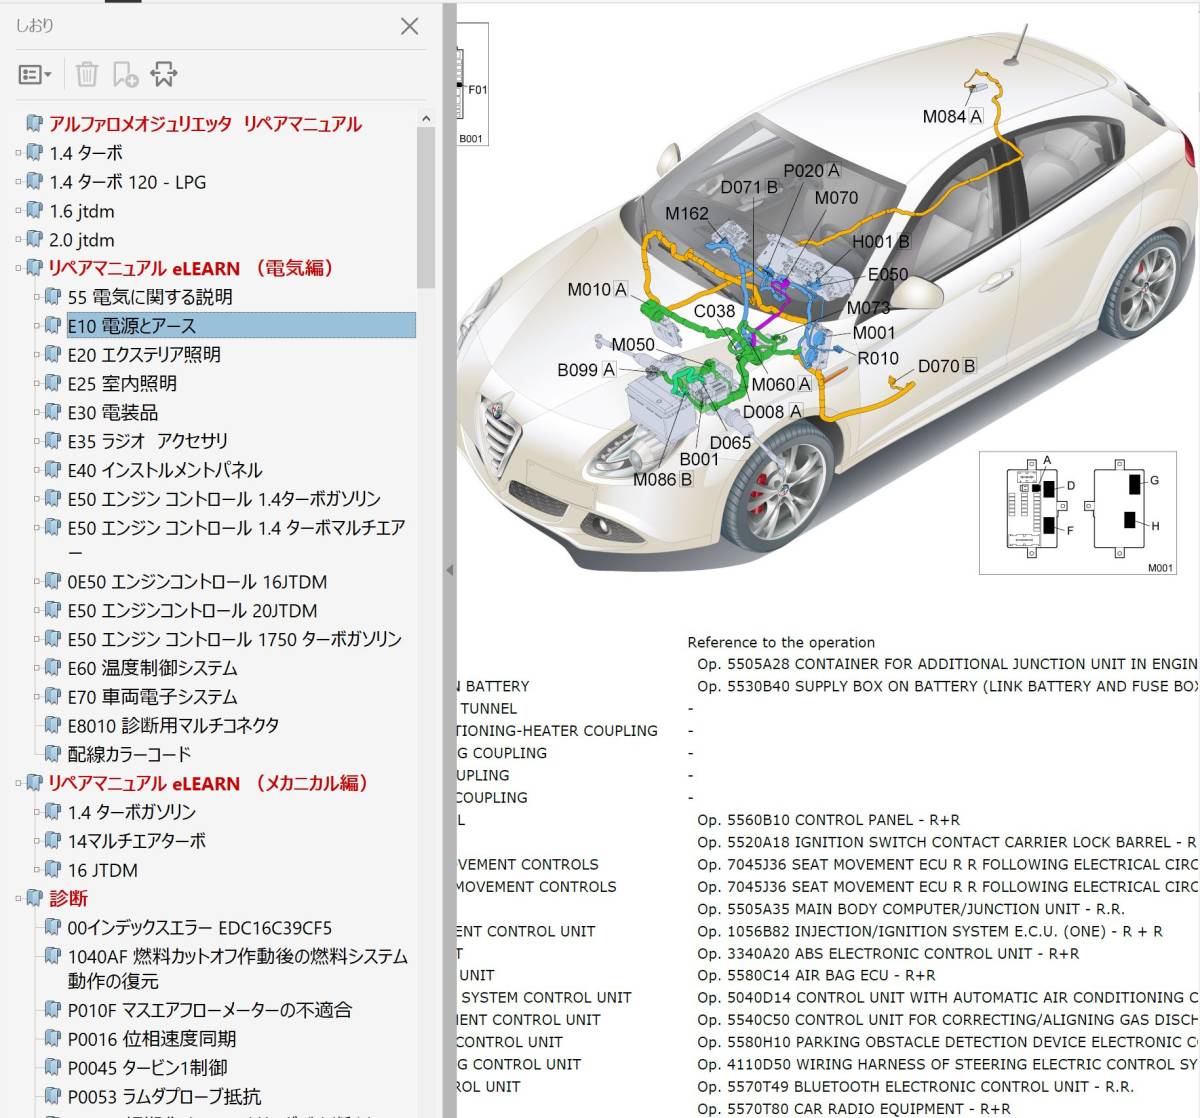1200x1118 pixels.
Task: Go to E8010 診断用マルチコネクタ bookmark
Action: 173,725
